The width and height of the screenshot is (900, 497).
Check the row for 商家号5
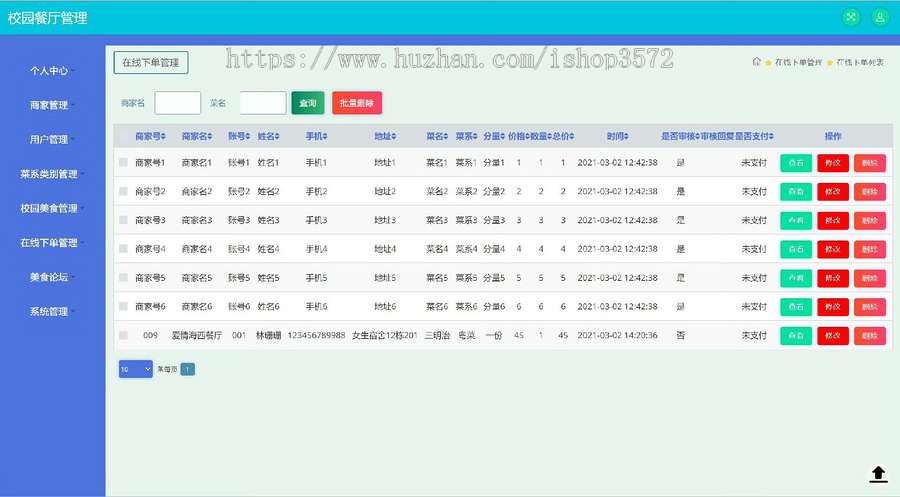coord(123,277)
